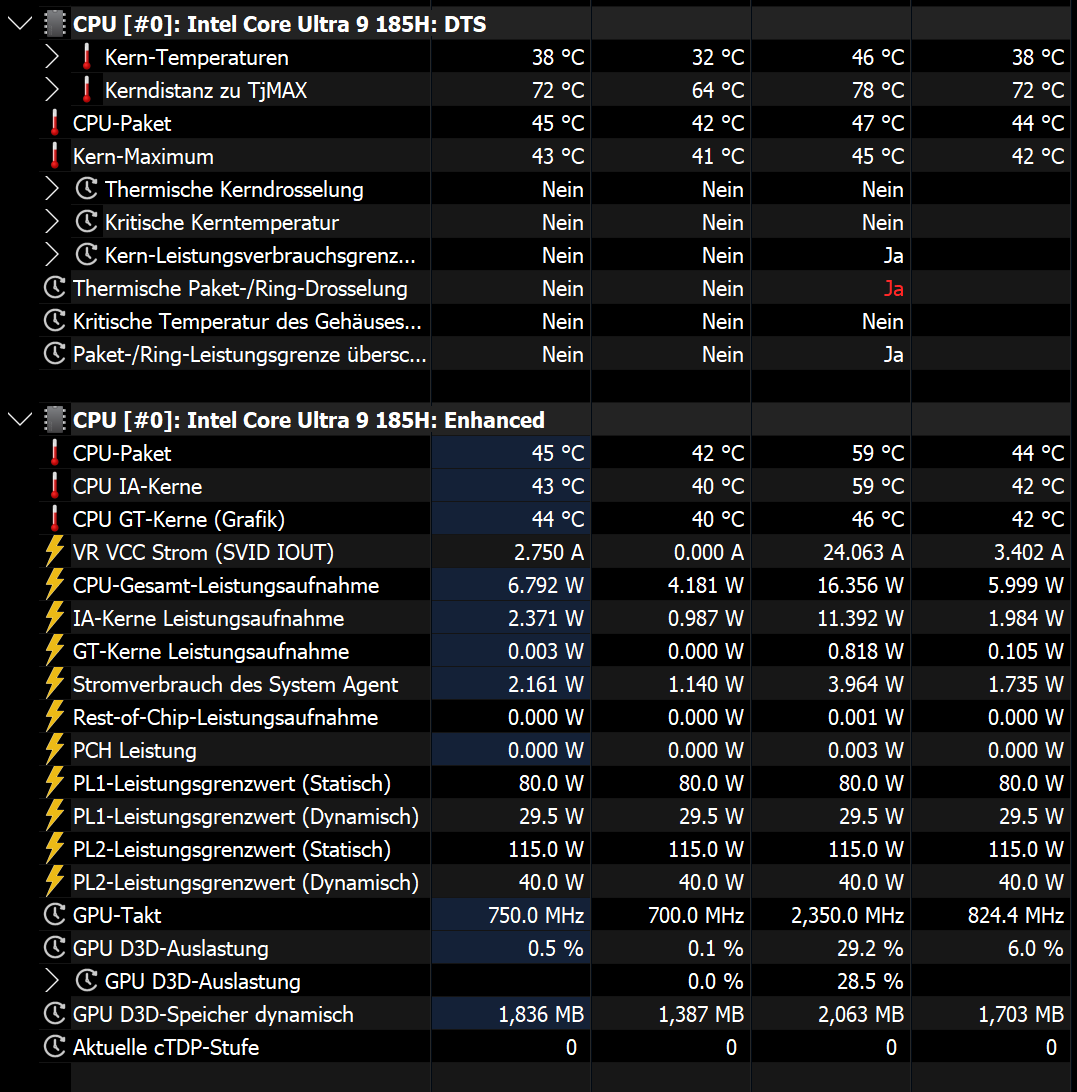Select the 'CPU [#0]: Intel Core Ultra 9 185H: DTS' header text
Viewport: 1077px width, 1092px height.
point(279,24)
